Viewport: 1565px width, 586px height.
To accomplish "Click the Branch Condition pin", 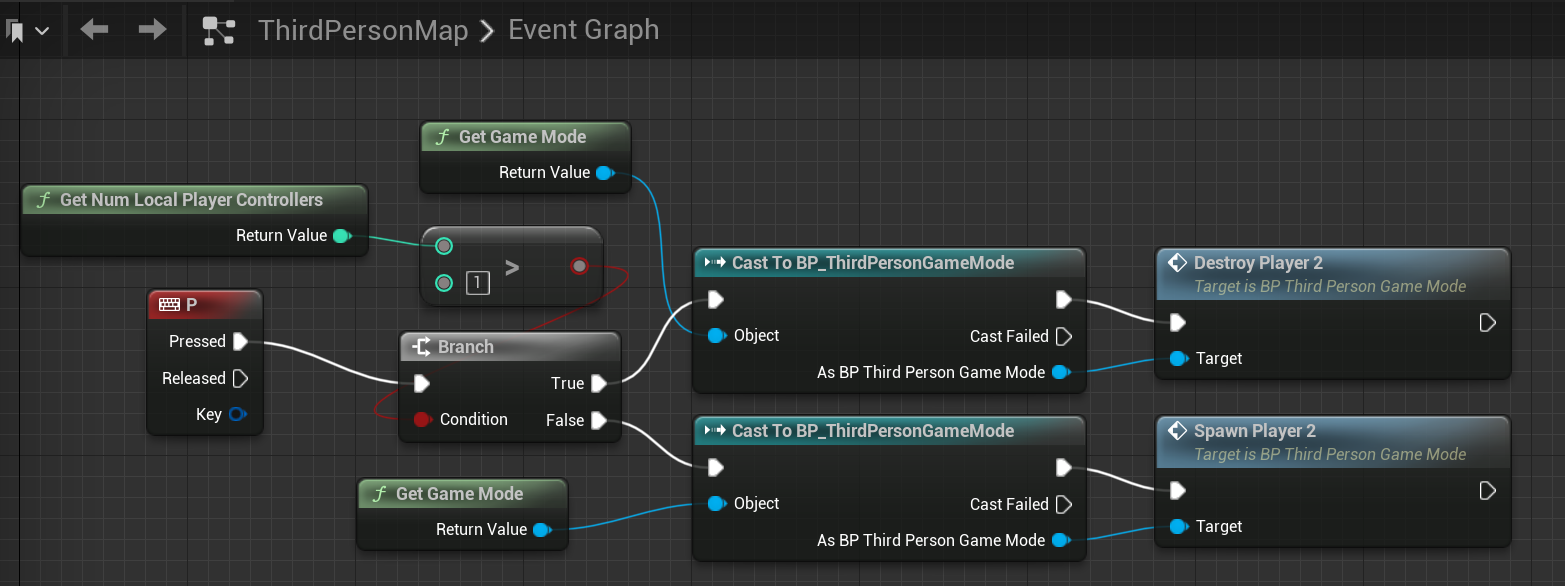I will 422,420.
